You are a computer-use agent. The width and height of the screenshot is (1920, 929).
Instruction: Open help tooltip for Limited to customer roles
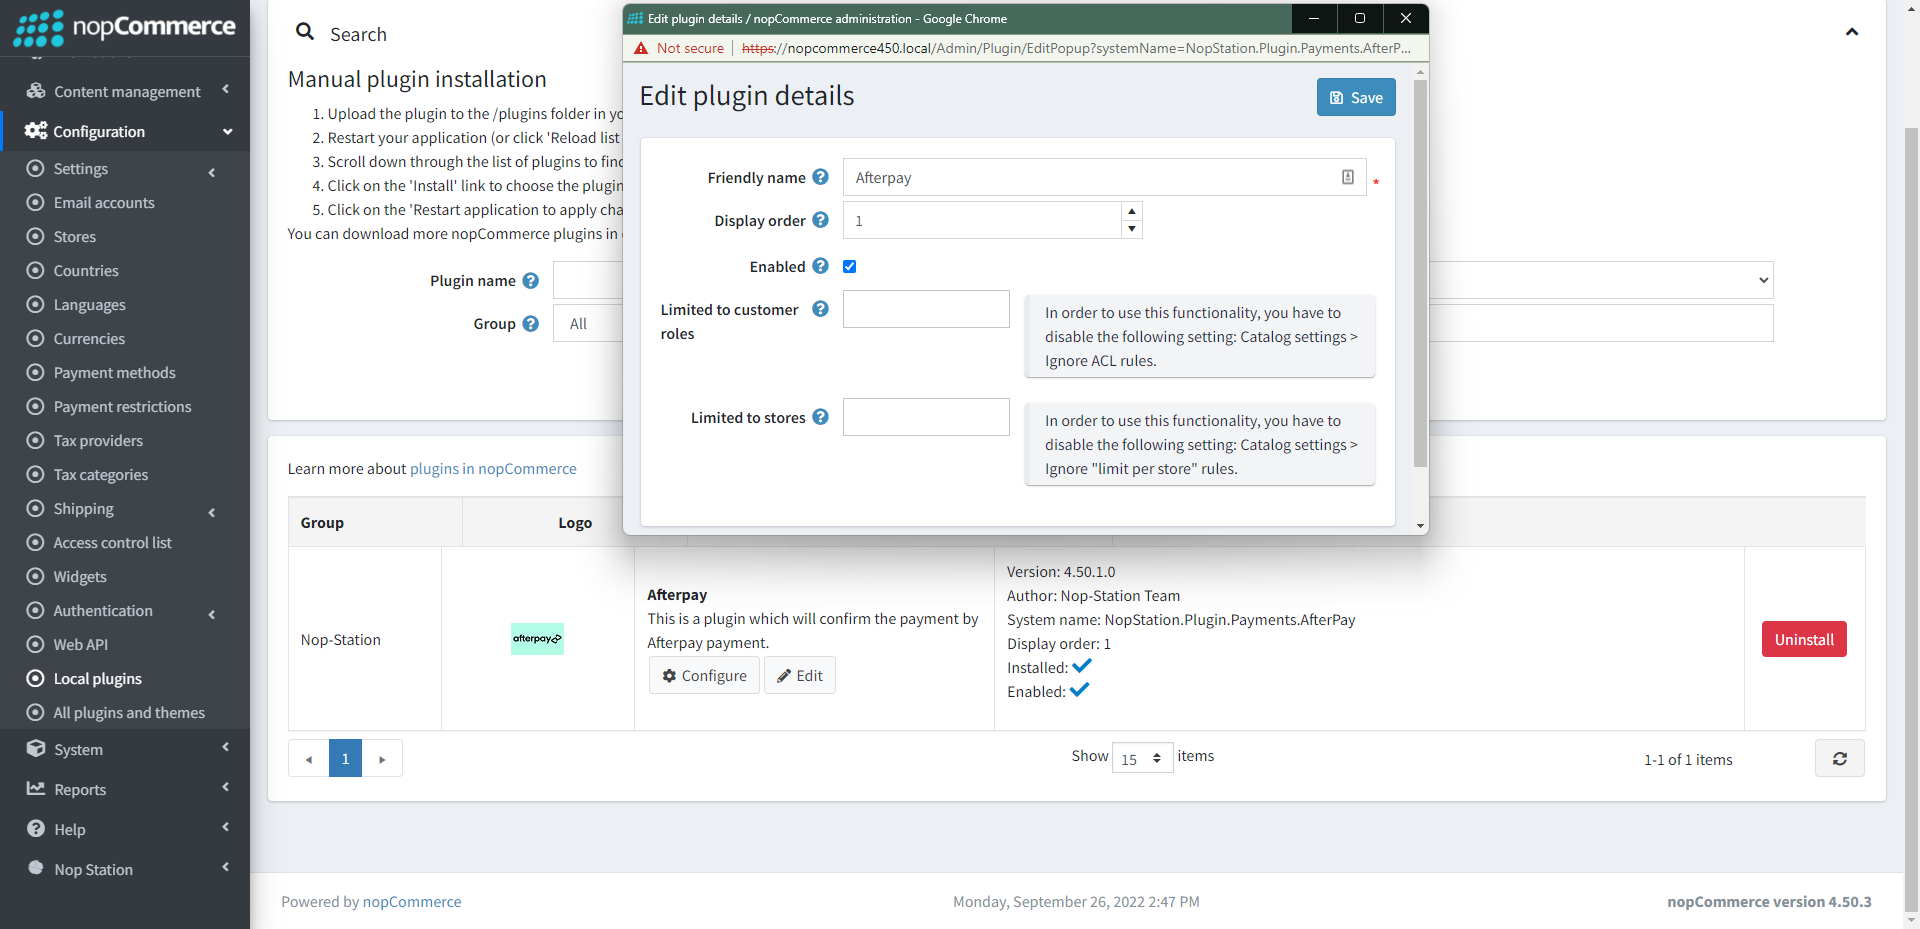click(820, 309)
